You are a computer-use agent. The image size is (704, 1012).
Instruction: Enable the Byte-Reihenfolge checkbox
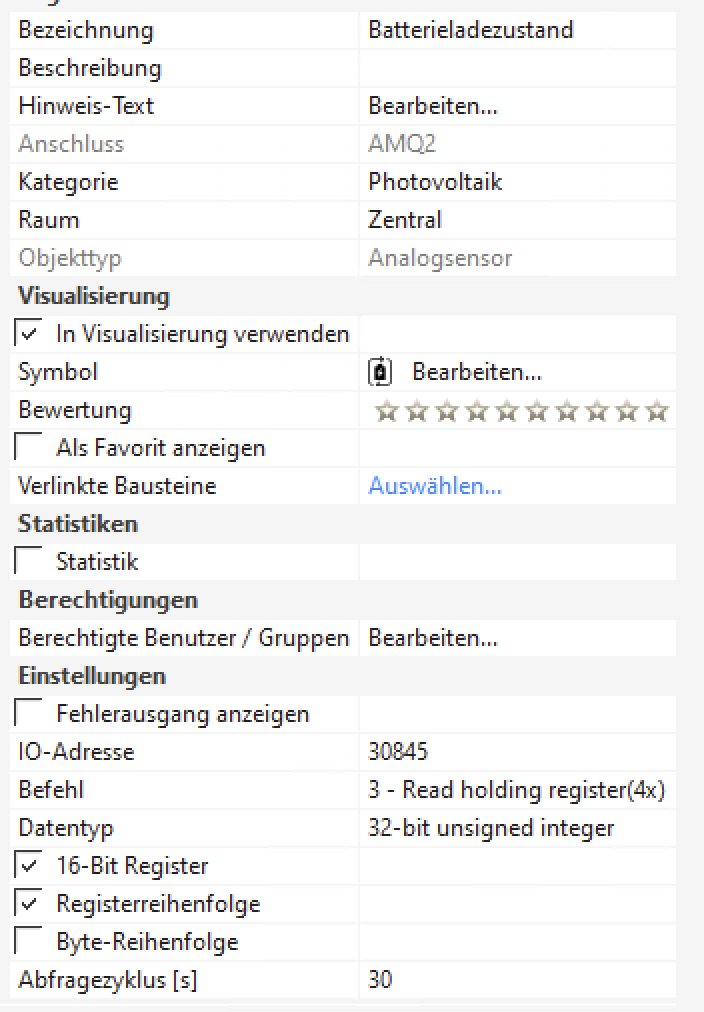point(28,942)
